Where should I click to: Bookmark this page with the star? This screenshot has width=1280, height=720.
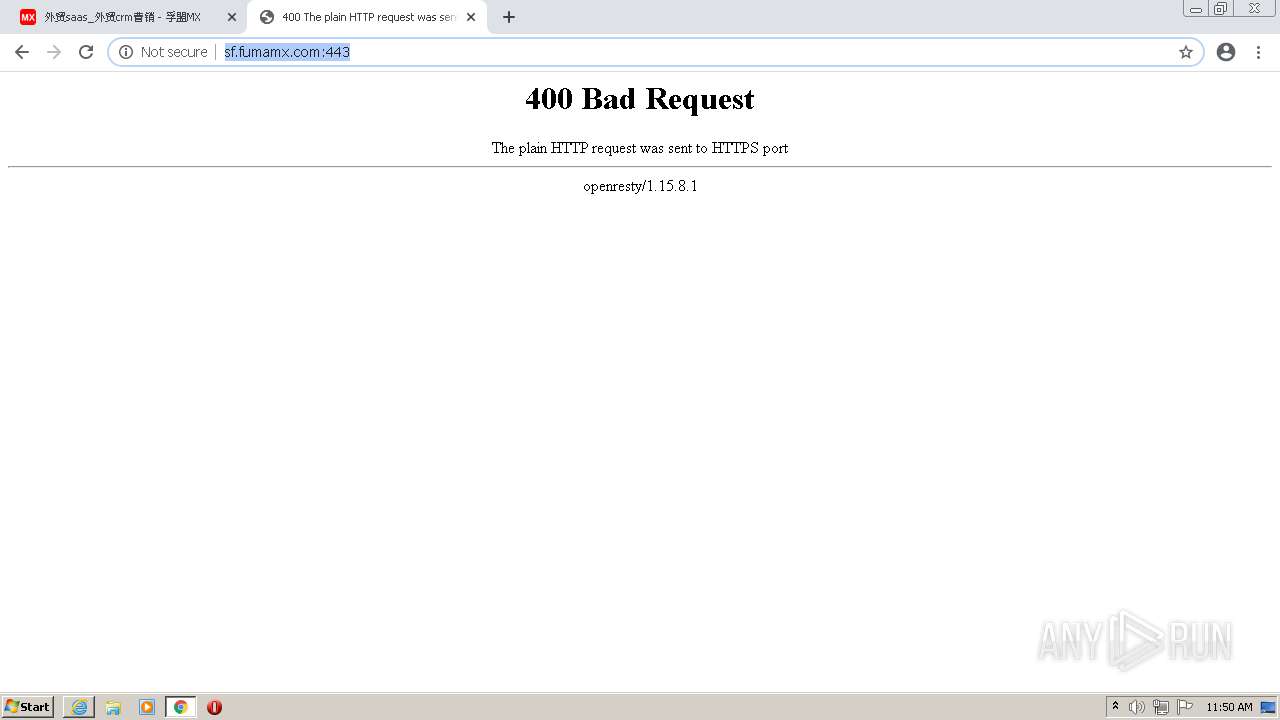pyautogui.click(x=1186, y=52)
